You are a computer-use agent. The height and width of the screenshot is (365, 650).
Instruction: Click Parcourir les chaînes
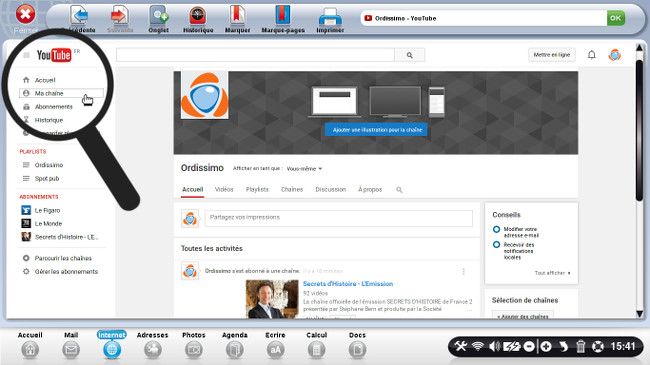[63, 258]
